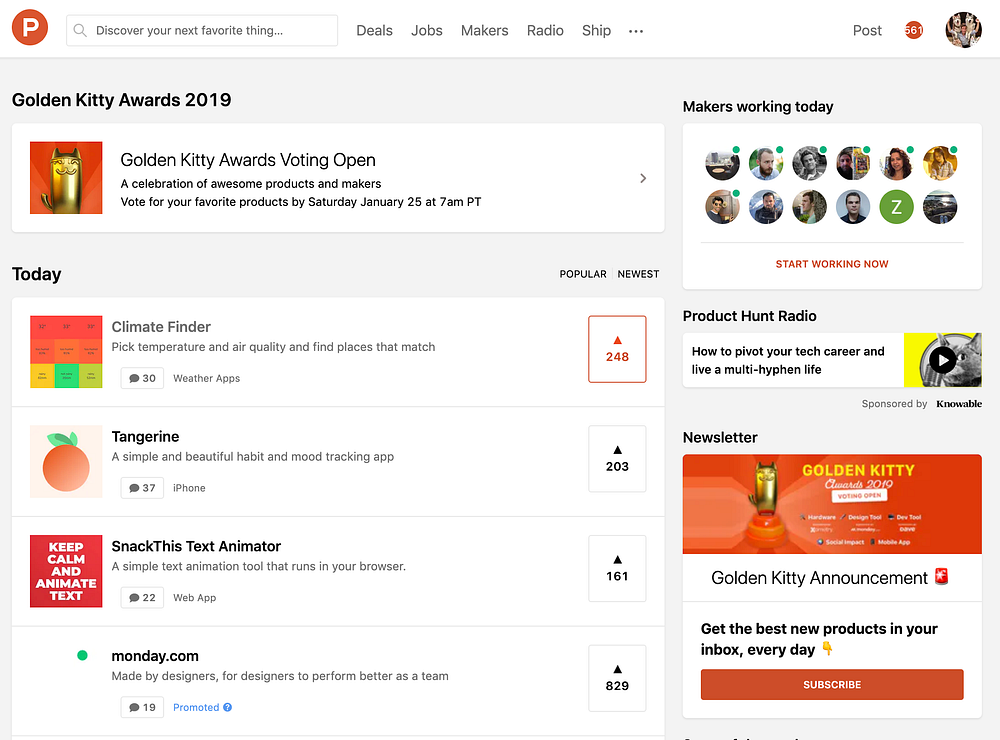Open SnackThis Text Animator title
This screenshot has width=1000, height=740.
click(x=196, y=546)
